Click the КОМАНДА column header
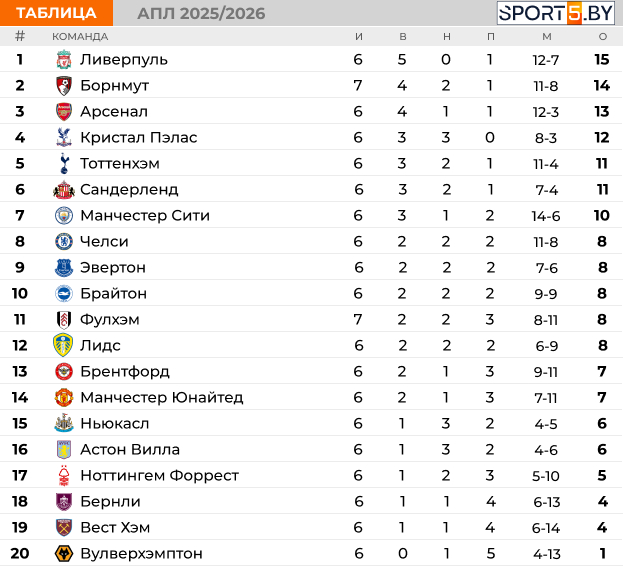Screen dimensions: 623x566 tap(80, 36)
